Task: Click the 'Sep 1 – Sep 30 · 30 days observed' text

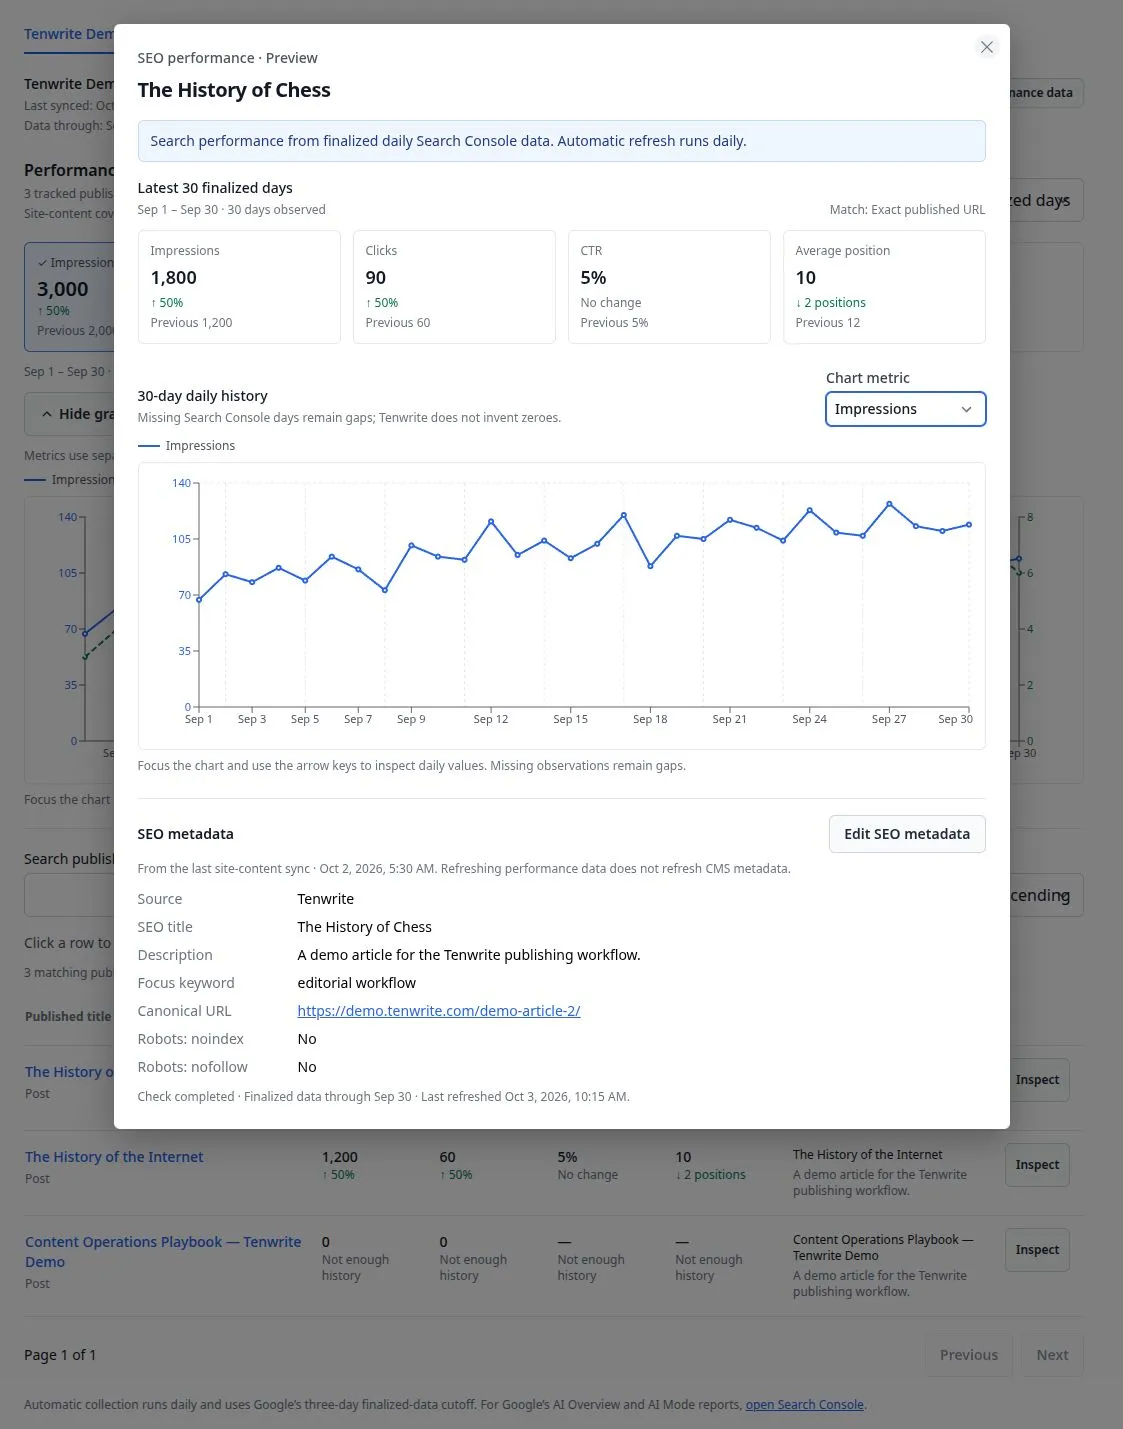Action: [x=231, y=210]
